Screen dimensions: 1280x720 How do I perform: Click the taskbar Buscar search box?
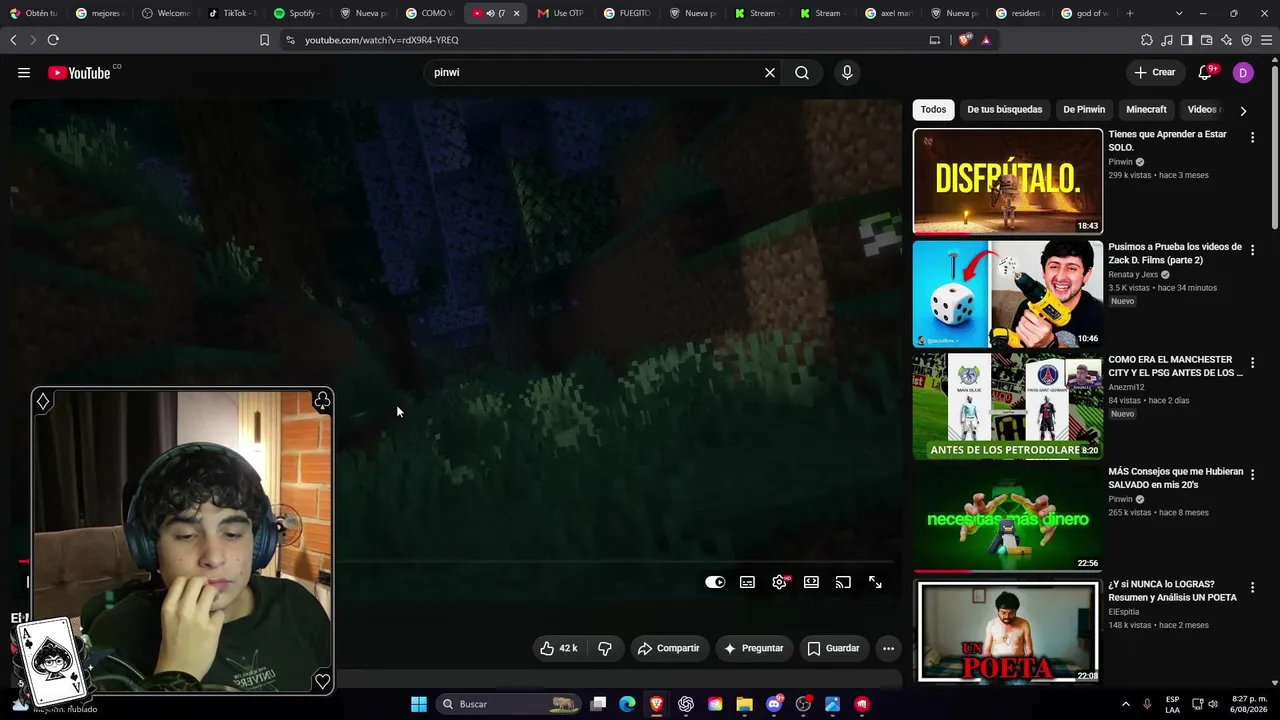click(x=510, y=704)
